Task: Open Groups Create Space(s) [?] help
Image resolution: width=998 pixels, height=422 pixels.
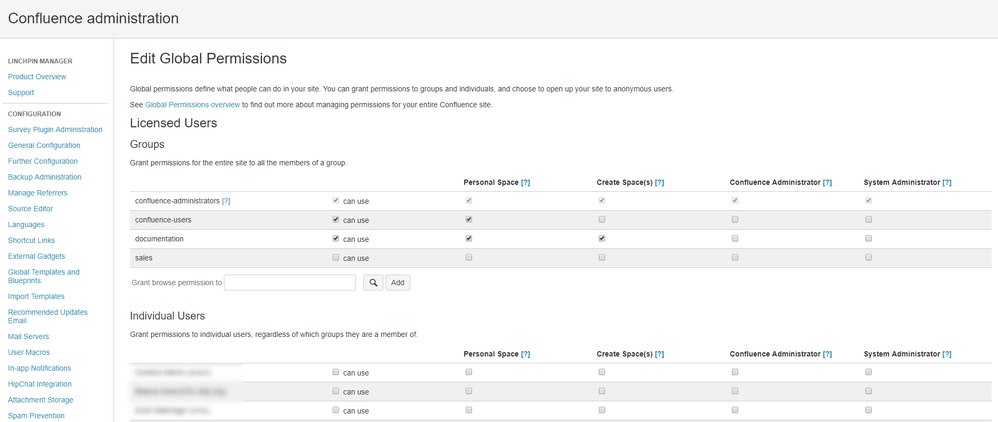Action: click(659, 183)
